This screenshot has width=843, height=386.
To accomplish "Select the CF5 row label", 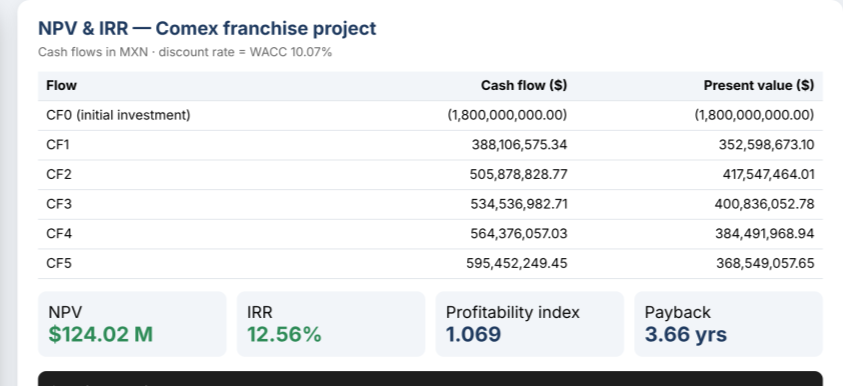I will pos(59,263).
